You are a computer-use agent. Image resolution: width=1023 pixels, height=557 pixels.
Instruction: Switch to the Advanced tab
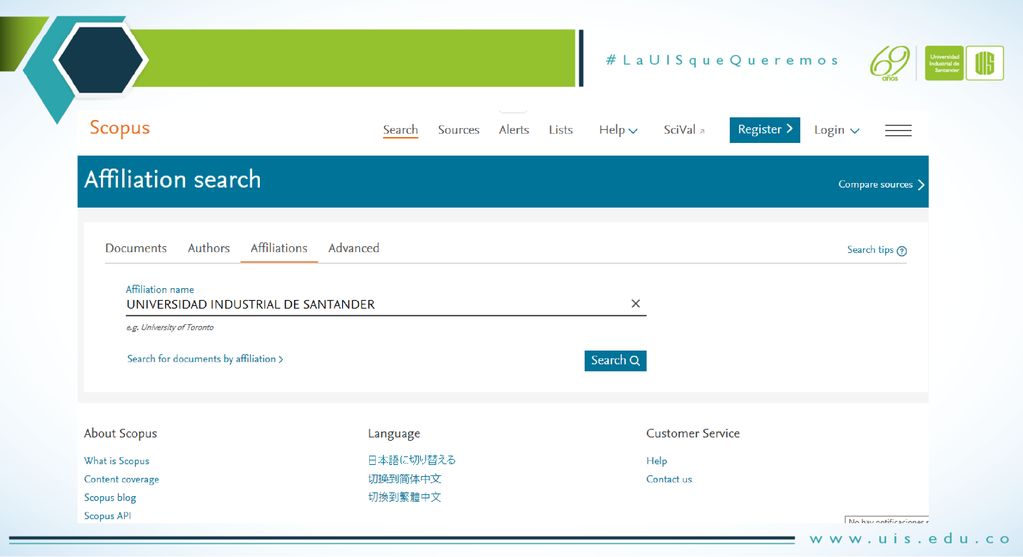(354, 248)
